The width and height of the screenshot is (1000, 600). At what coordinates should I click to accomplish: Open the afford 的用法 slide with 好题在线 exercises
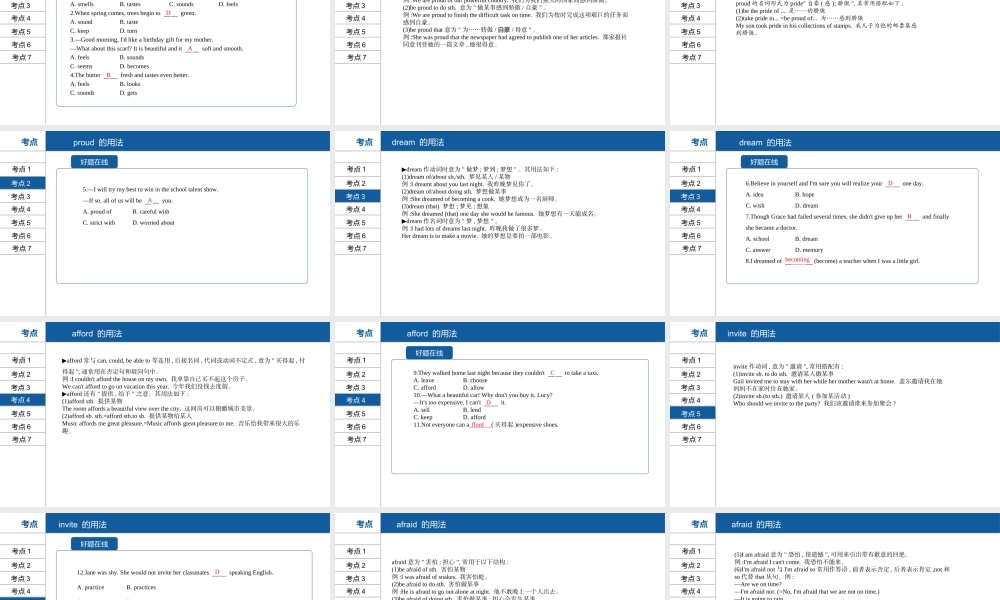500,414
